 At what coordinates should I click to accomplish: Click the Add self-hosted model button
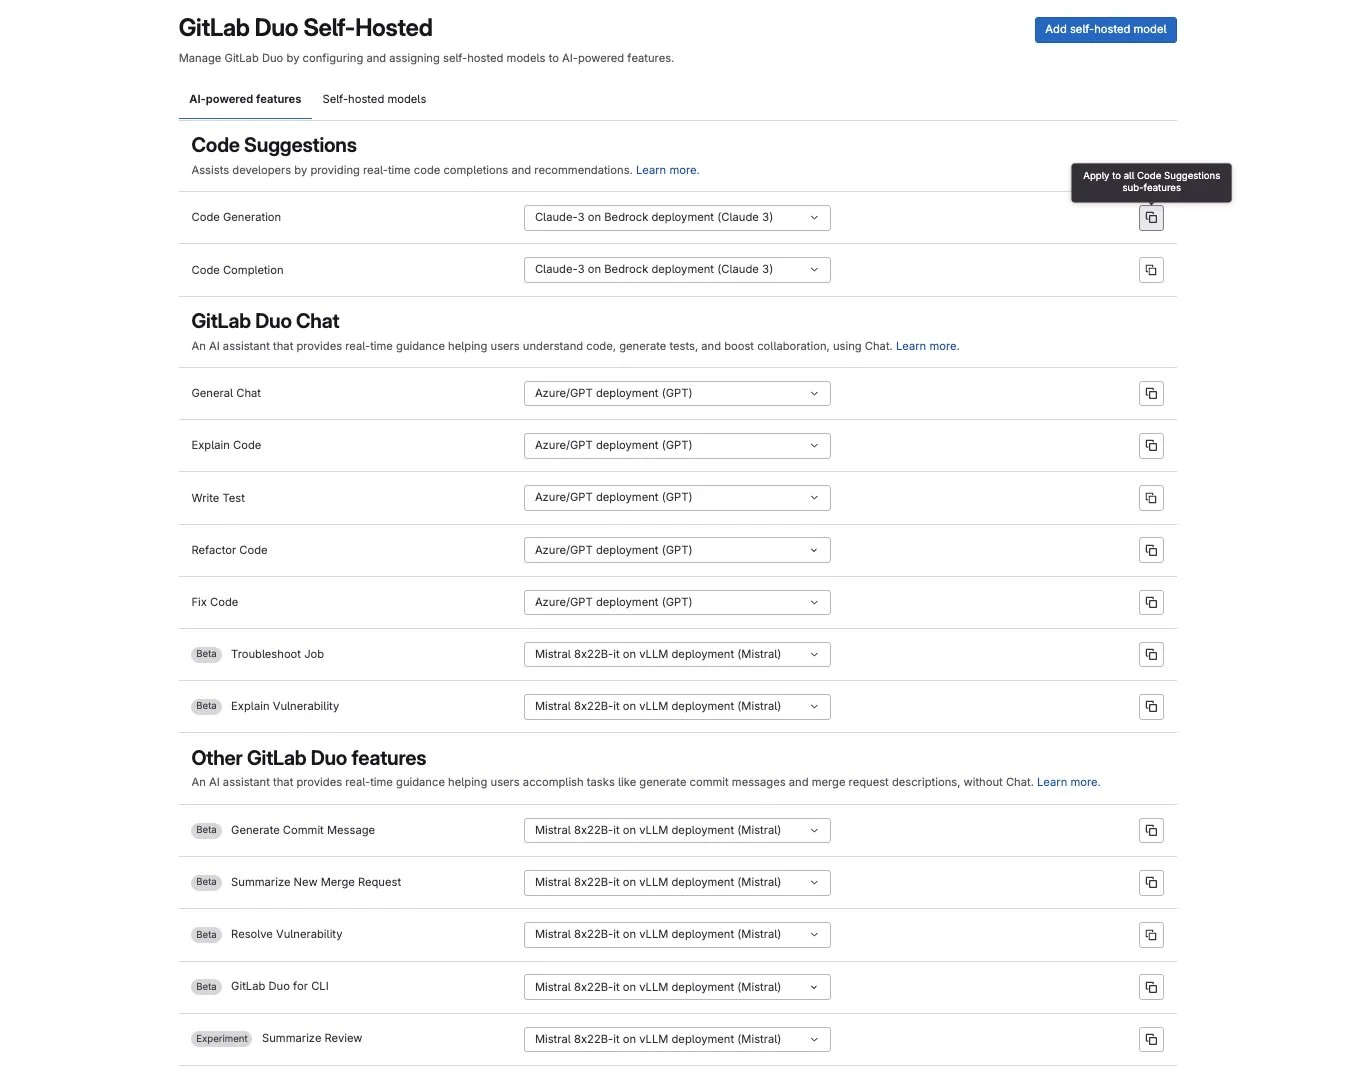1105,29
